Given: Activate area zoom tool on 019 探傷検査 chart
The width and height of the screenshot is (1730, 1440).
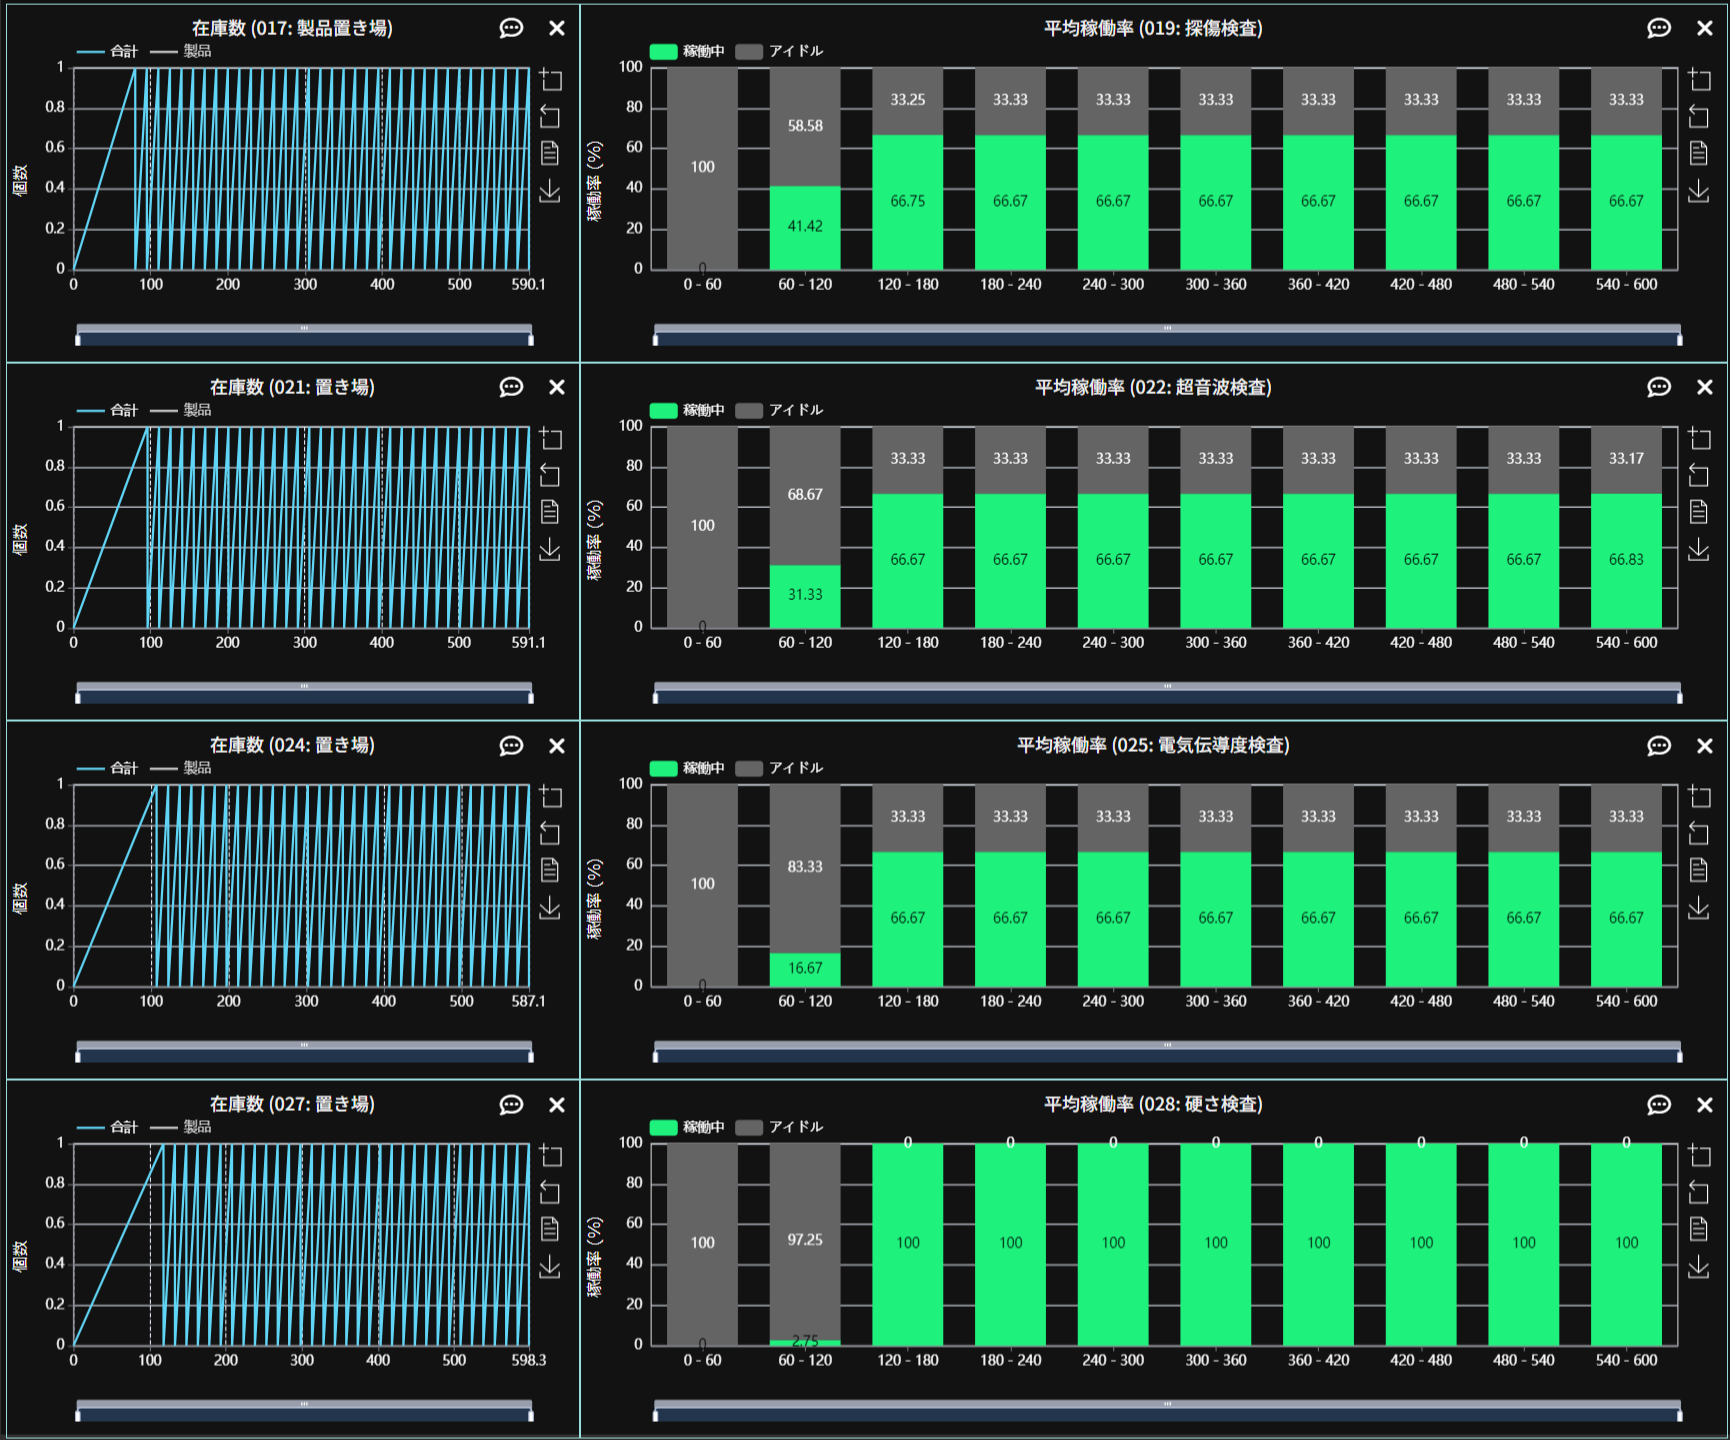Looking at the screenshot, I should 1699,79.
